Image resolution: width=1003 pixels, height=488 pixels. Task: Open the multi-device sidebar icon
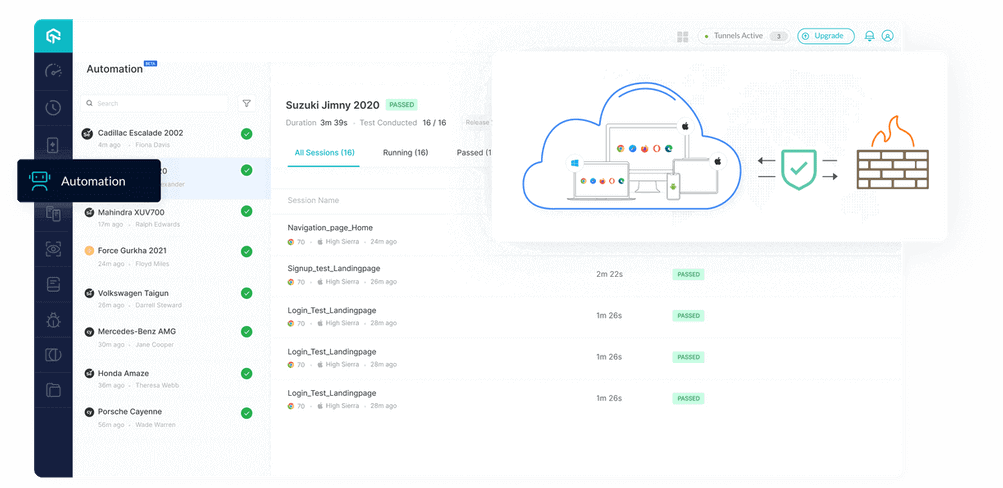[53, 214]
